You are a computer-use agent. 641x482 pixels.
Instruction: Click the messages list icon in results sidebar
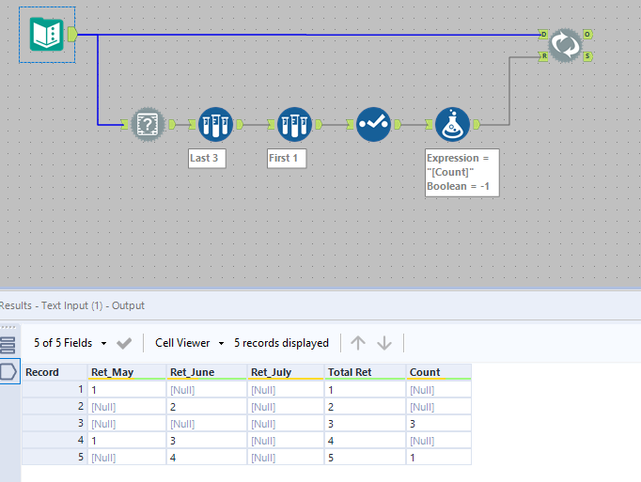(x=9, y=346)
